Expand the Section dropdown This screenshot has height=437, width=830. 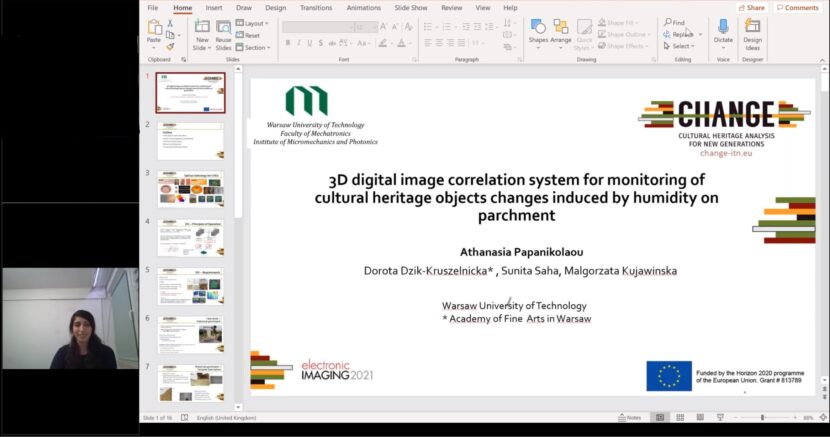(x=255, y=47)
